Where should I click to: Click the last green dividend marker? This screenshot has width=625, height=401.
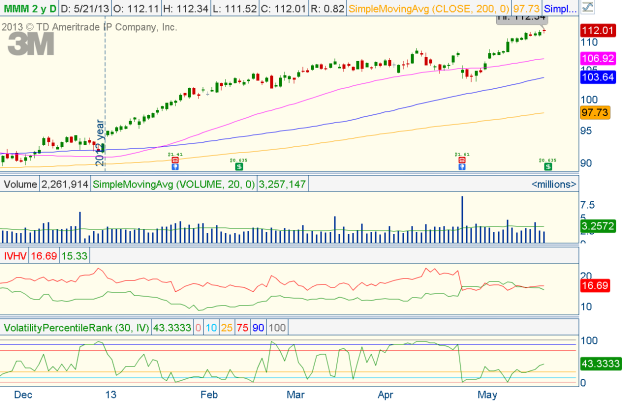coord(545,161)
